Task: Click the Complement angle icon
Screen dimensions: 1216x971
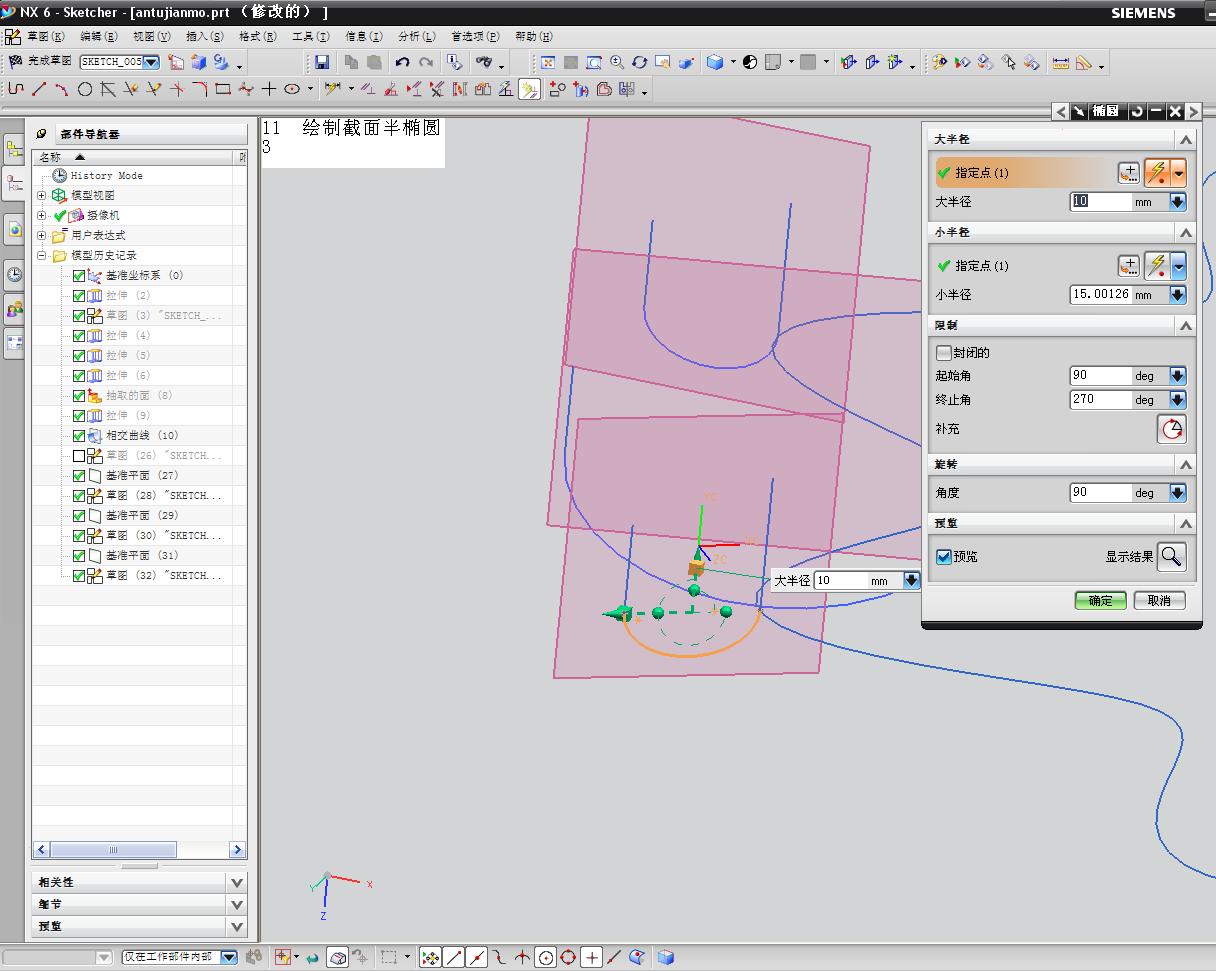Action: pyautogui.click(x=1172, y=429)
